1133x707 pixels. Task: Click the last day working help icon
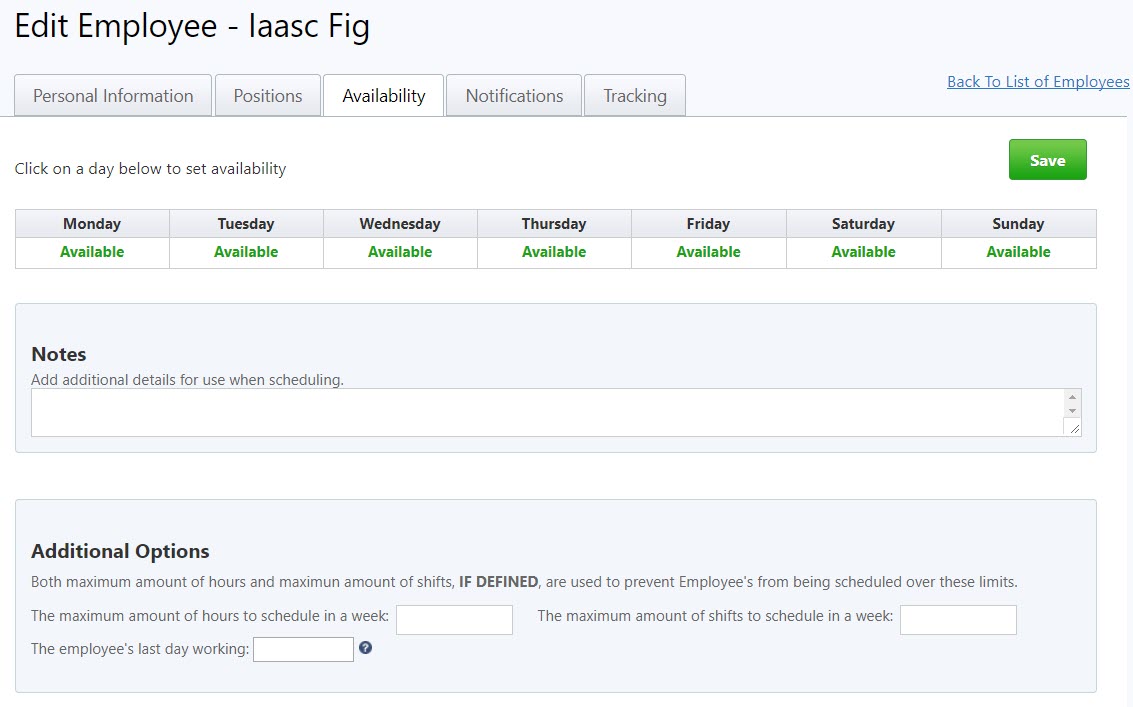coord(366,648)
